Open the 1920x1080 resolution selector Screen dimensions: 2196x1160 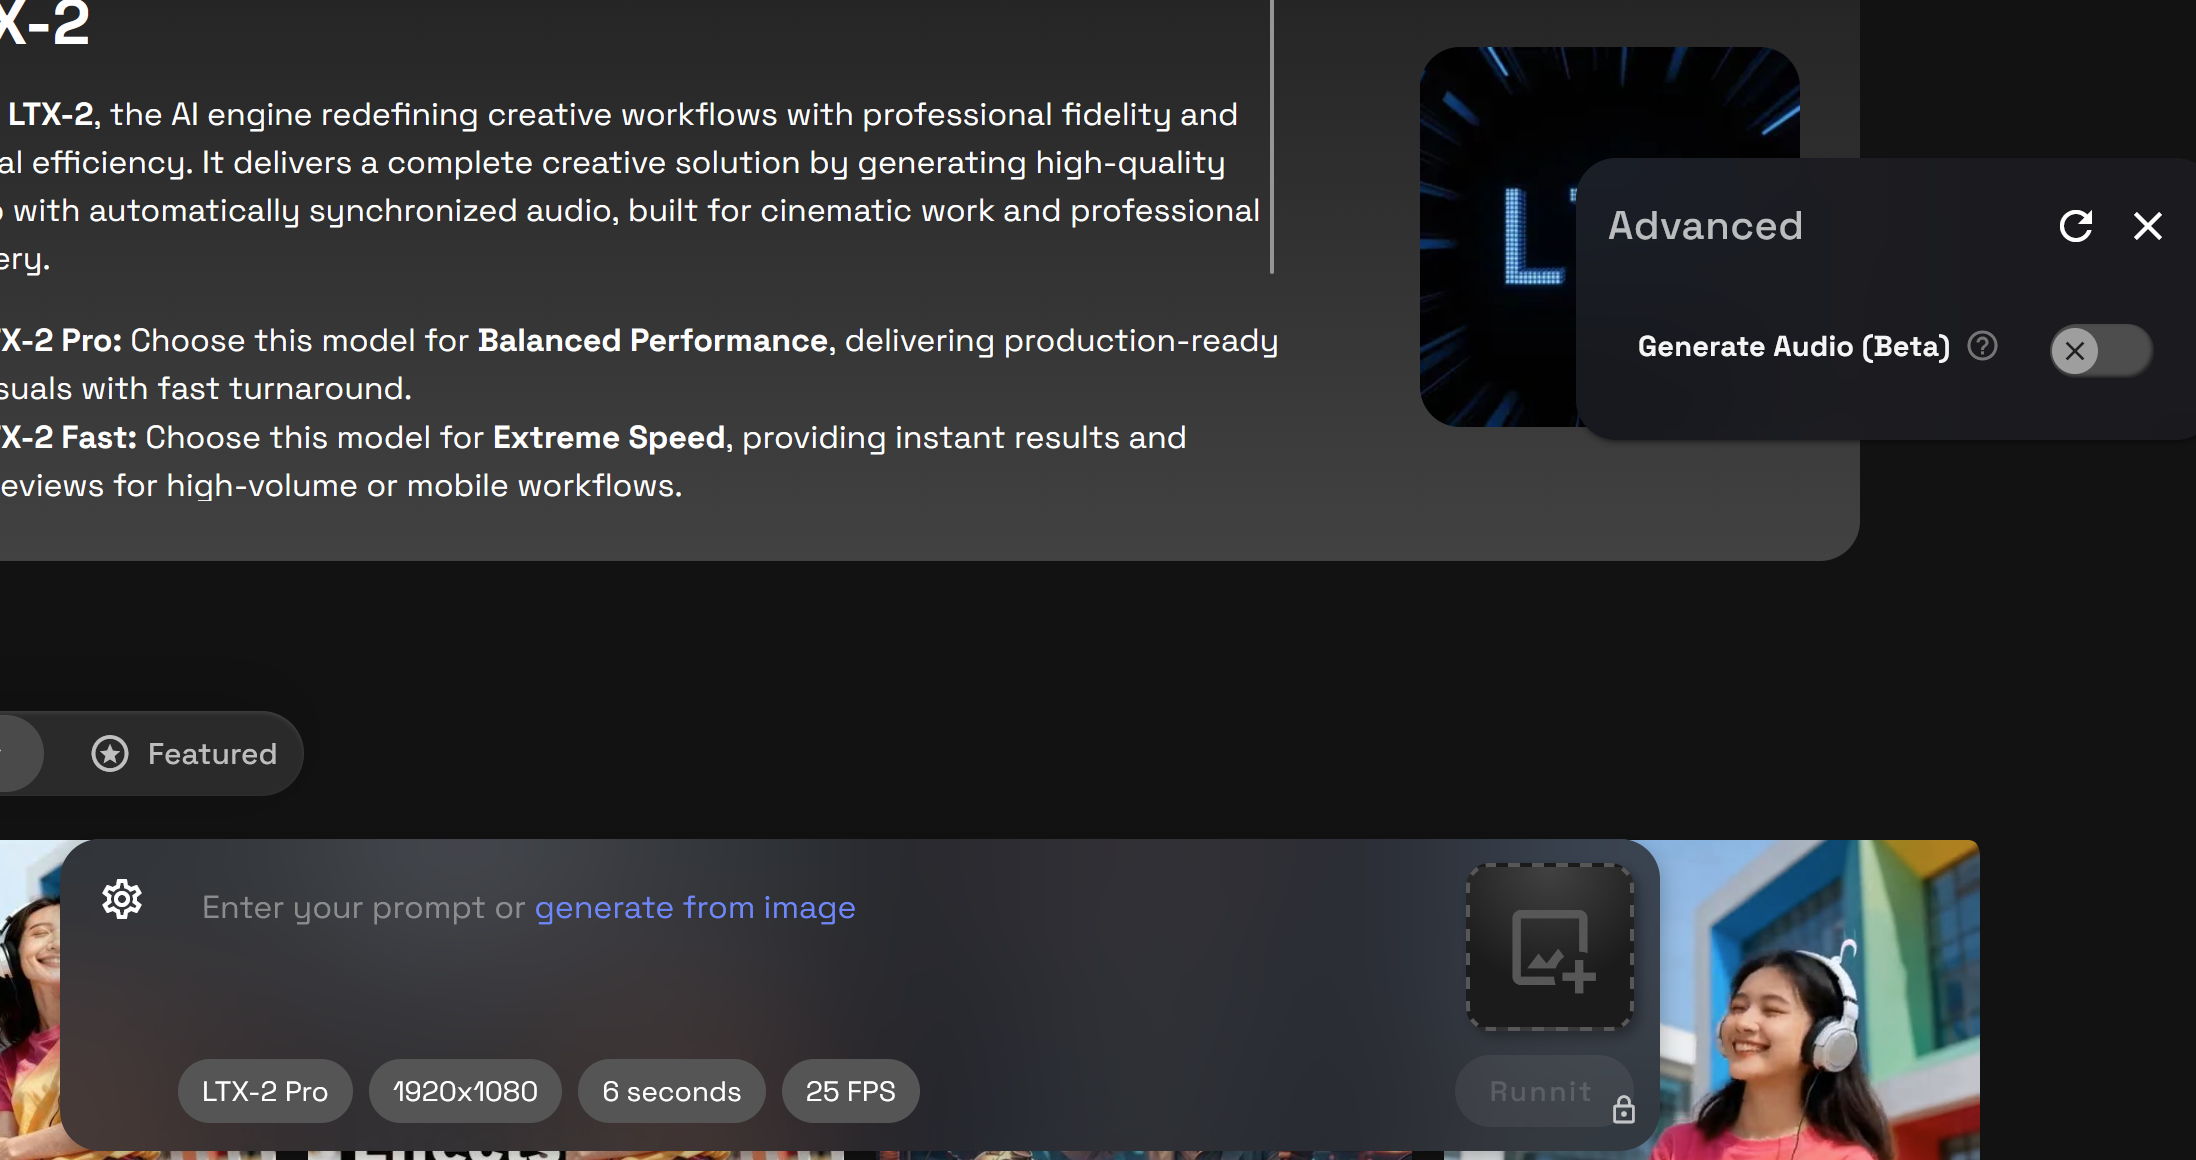[465, 1091]
